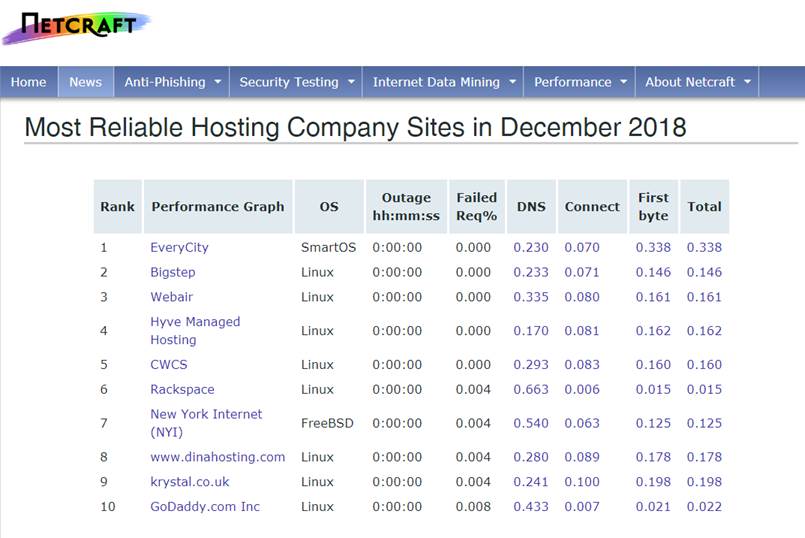Click the DNS column header
This screenshot has height=538, width=805.
point(531,206)
